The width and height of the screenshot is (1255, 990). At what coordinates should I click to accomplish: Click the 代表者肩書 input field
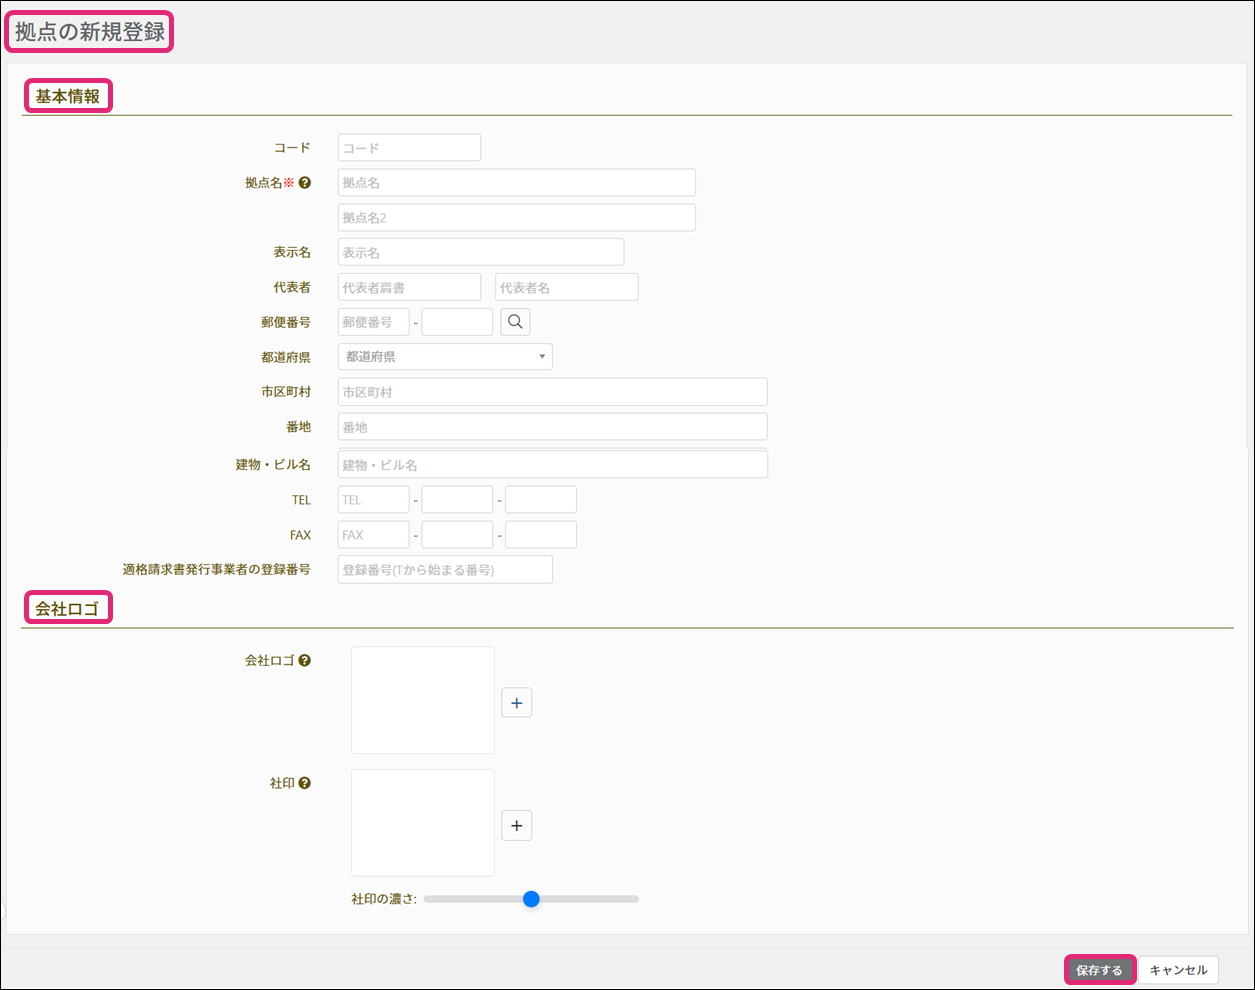click(x=409, y=288)
